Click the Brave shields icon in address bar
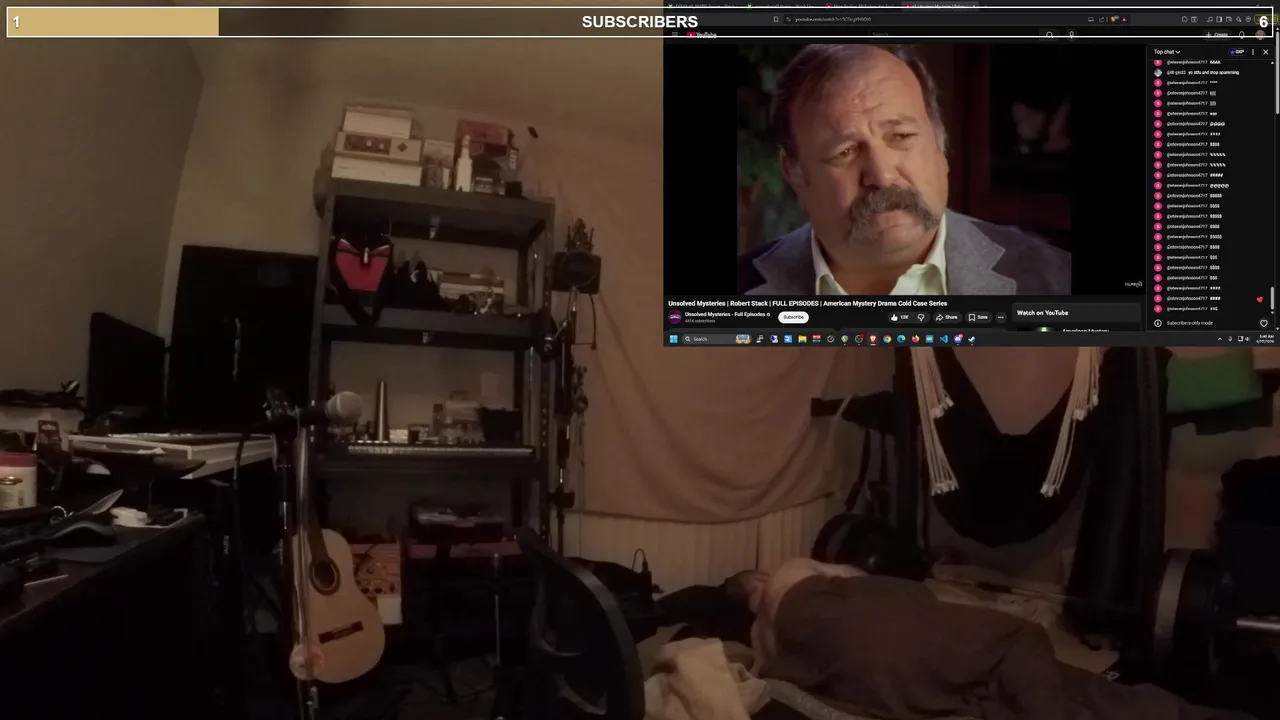Image resolution: width=1280 pixels, height=720 pixels. click(1114, 19)
